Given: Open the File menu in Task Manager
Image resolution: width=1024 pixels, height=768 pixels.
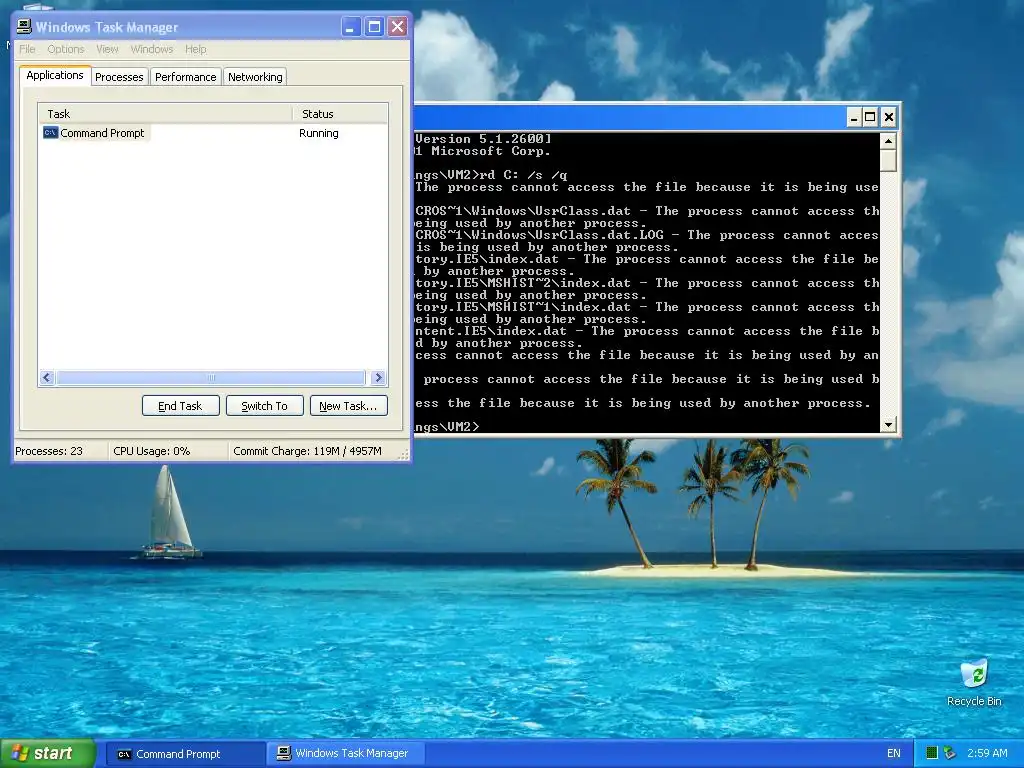Looking at the screenshot, I should pyautogui.click(x=27, y=49).
